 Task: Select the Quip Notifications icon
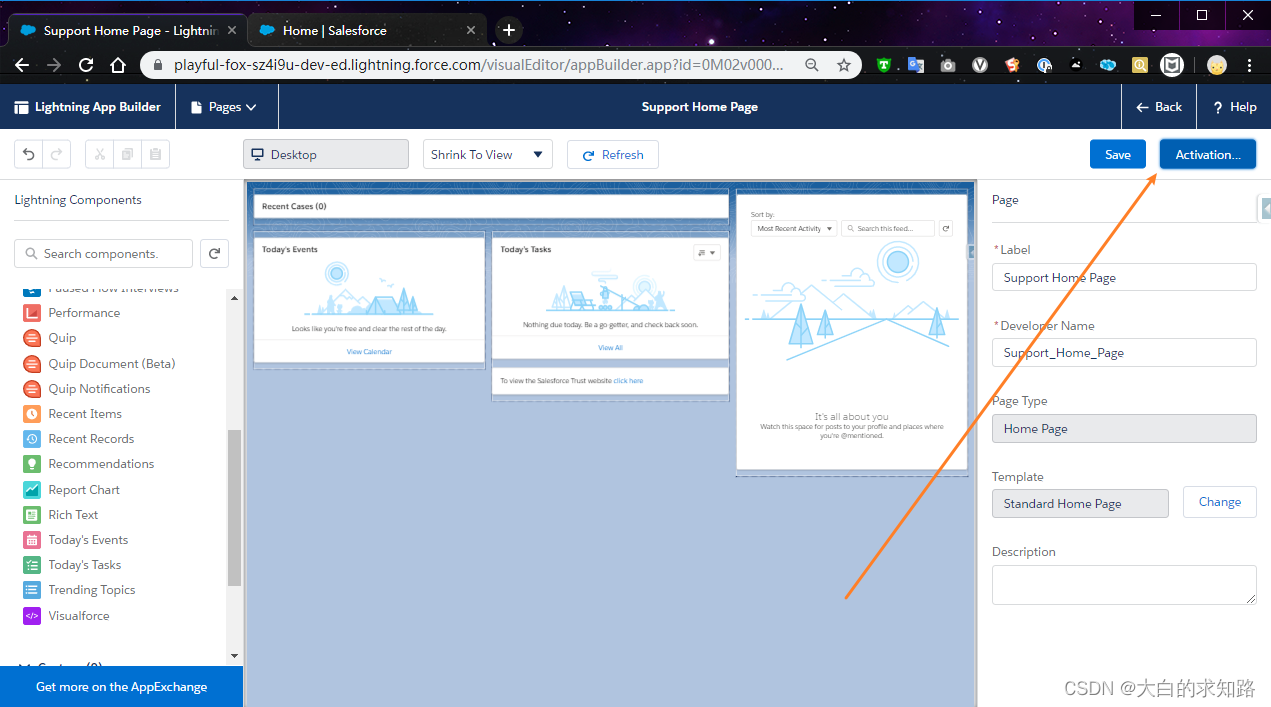[x=32, y=388]
